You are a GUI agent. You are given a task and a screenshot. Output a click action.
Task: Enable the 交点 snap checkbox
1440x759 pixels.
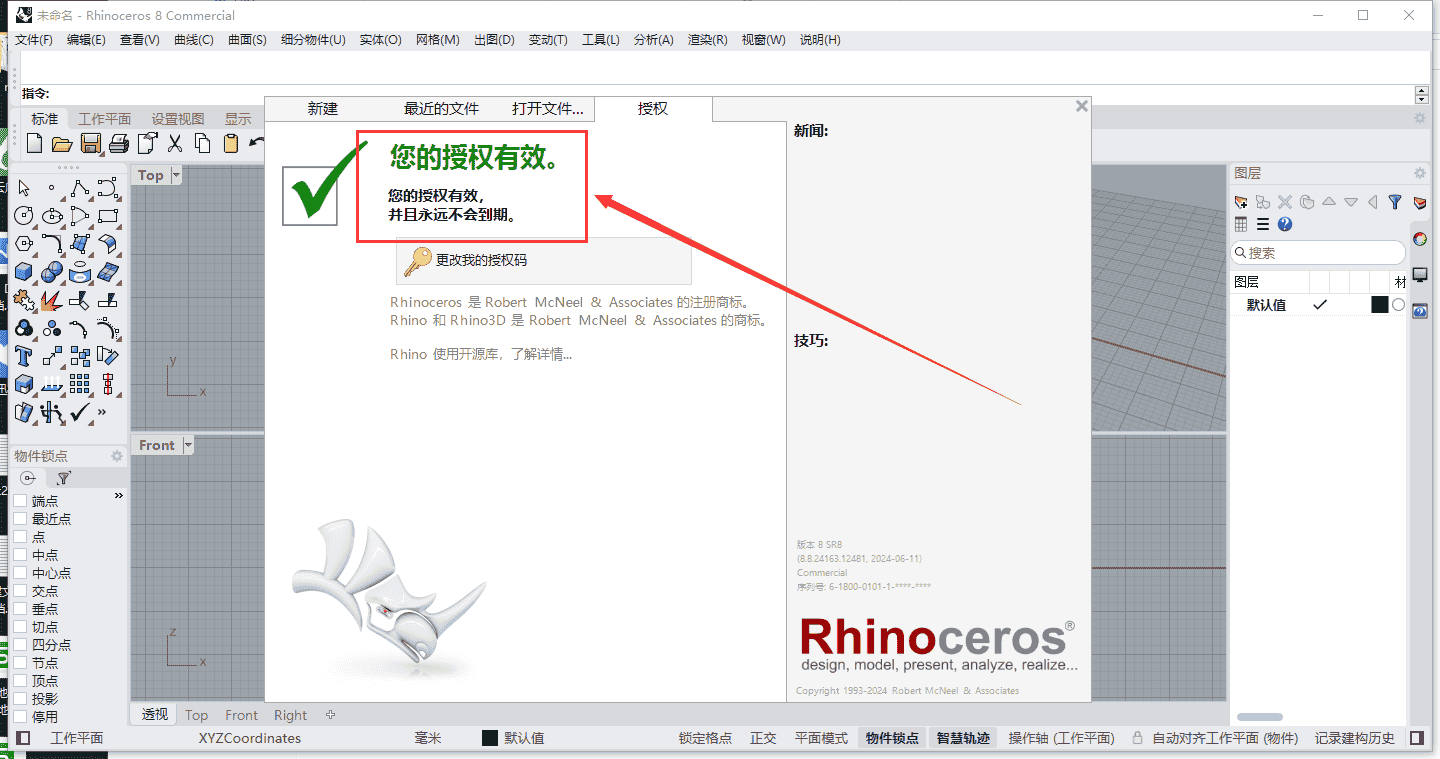(x=20, y=591)
